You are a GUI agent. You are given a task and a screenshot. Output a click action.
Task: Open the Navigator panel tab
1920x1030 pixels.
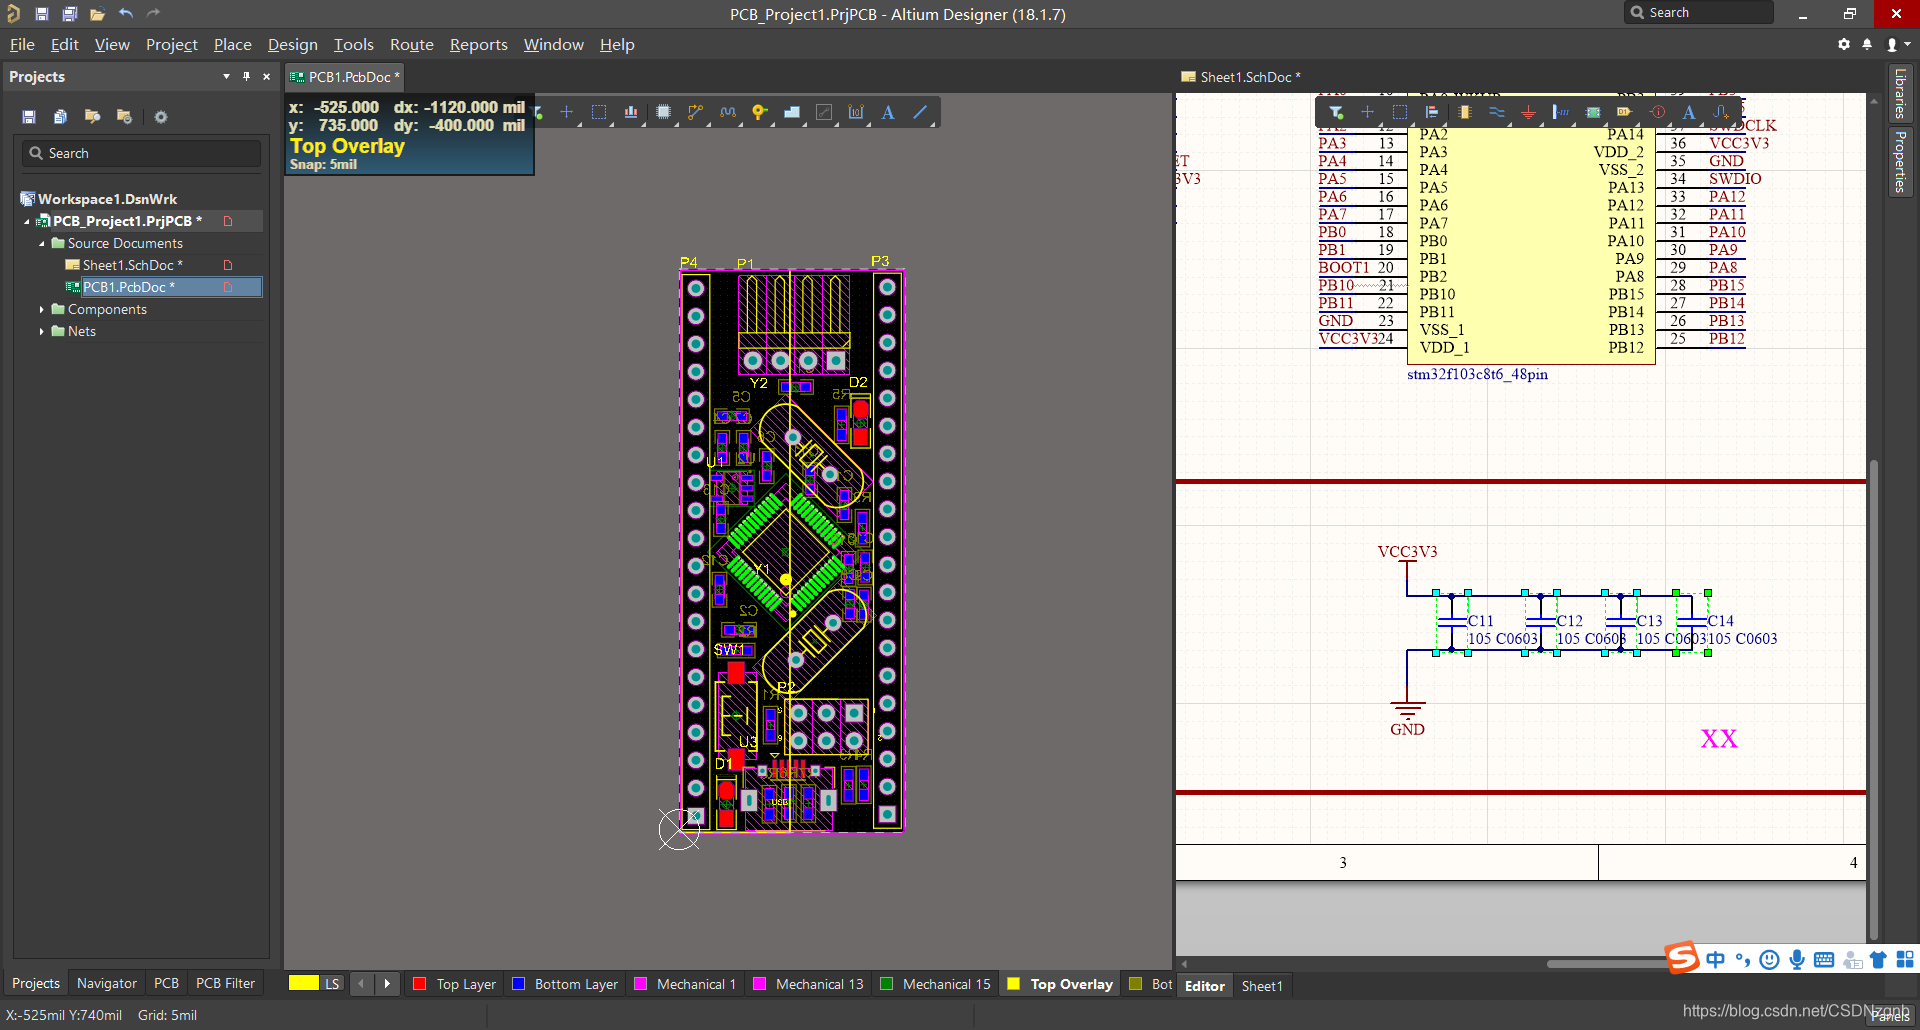click(x=107, y=984)
